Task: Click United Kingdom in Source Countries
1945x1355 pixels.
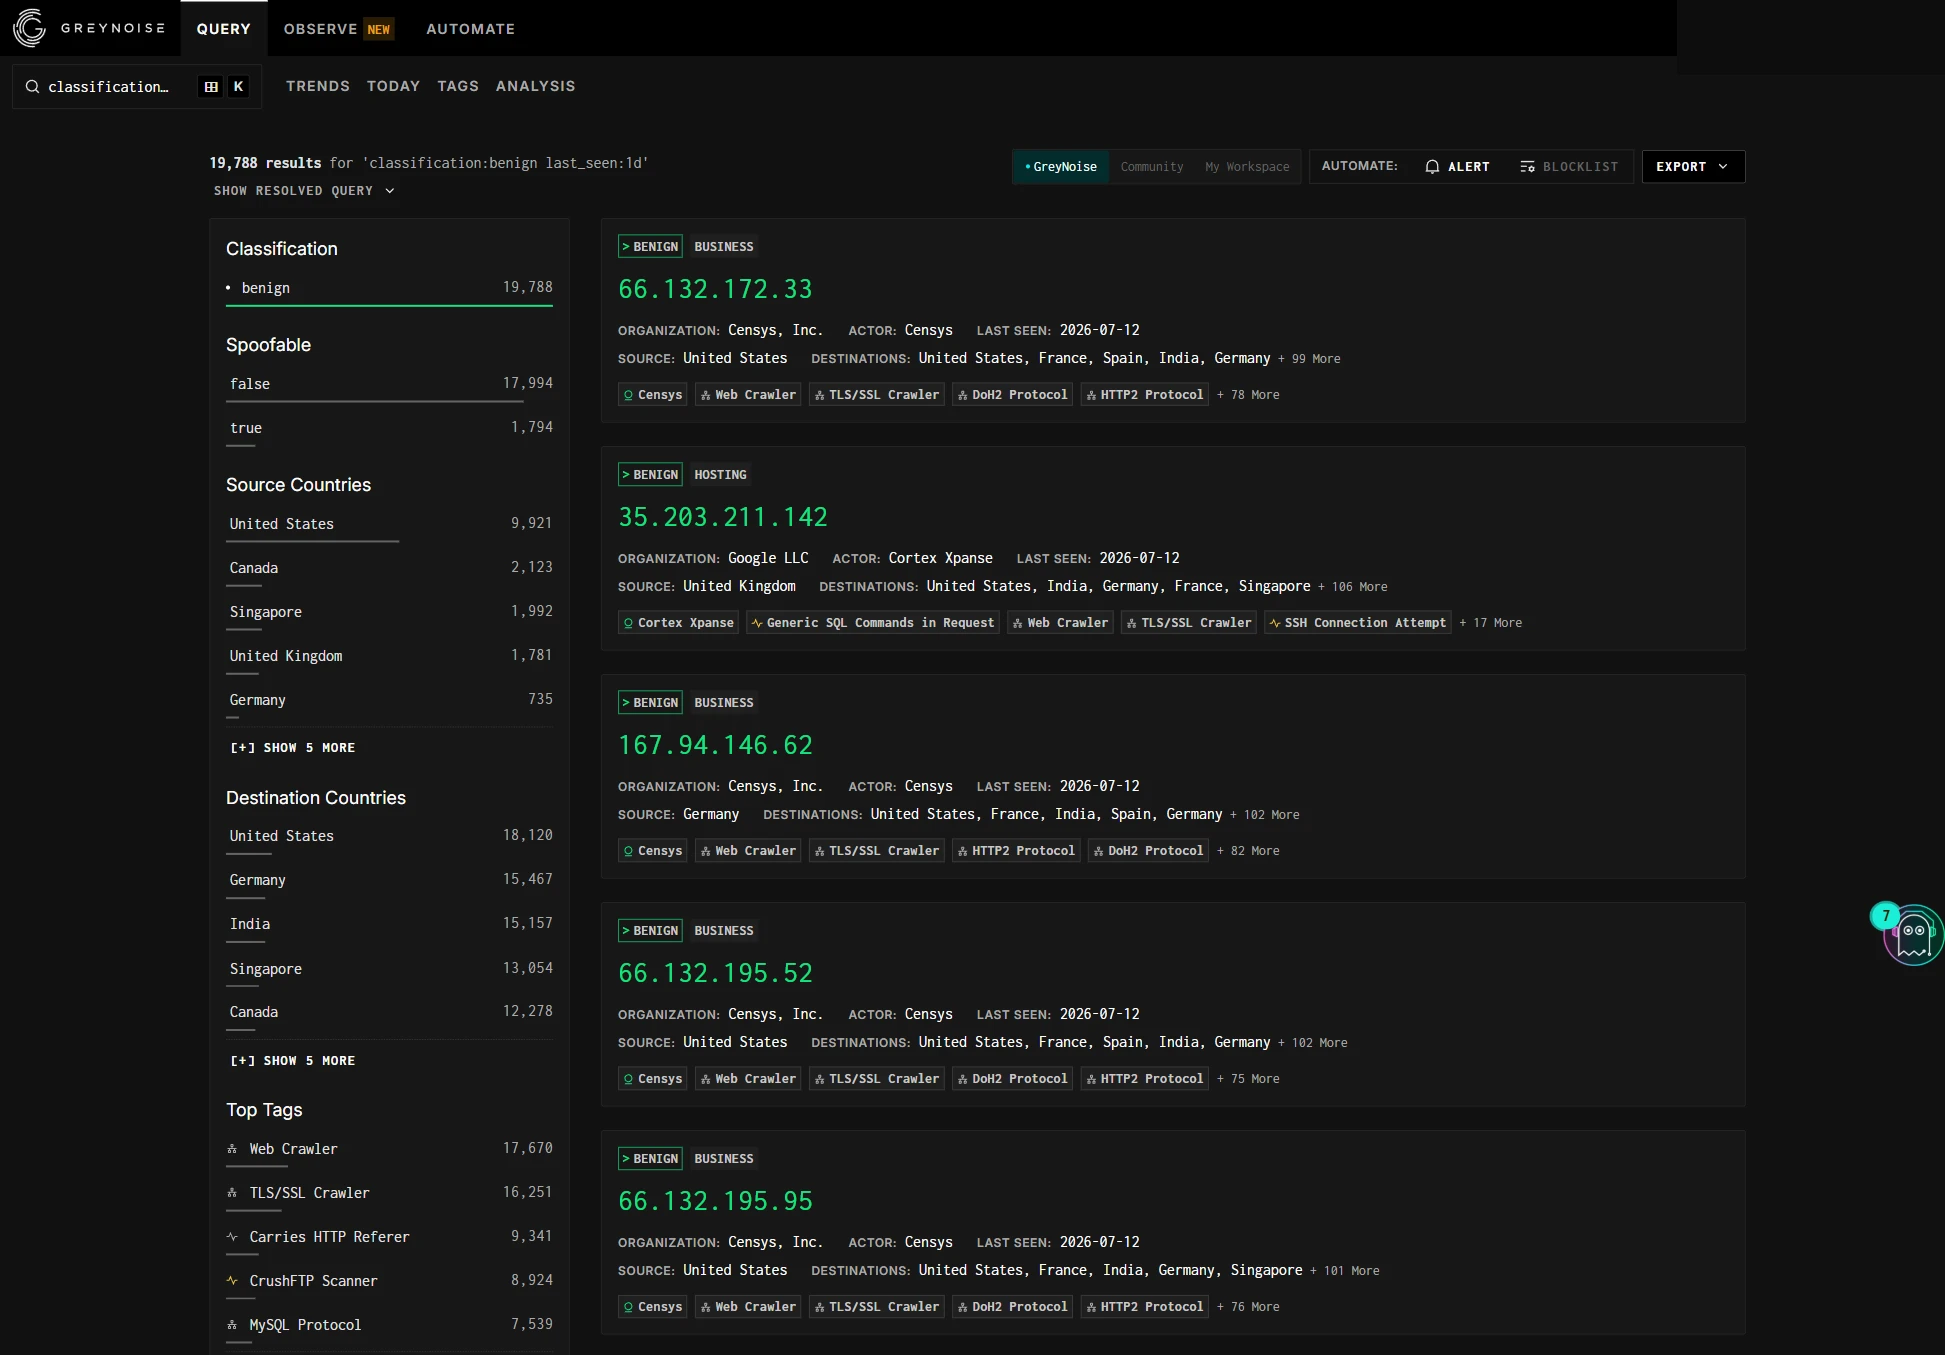Action: click(390, 656)
